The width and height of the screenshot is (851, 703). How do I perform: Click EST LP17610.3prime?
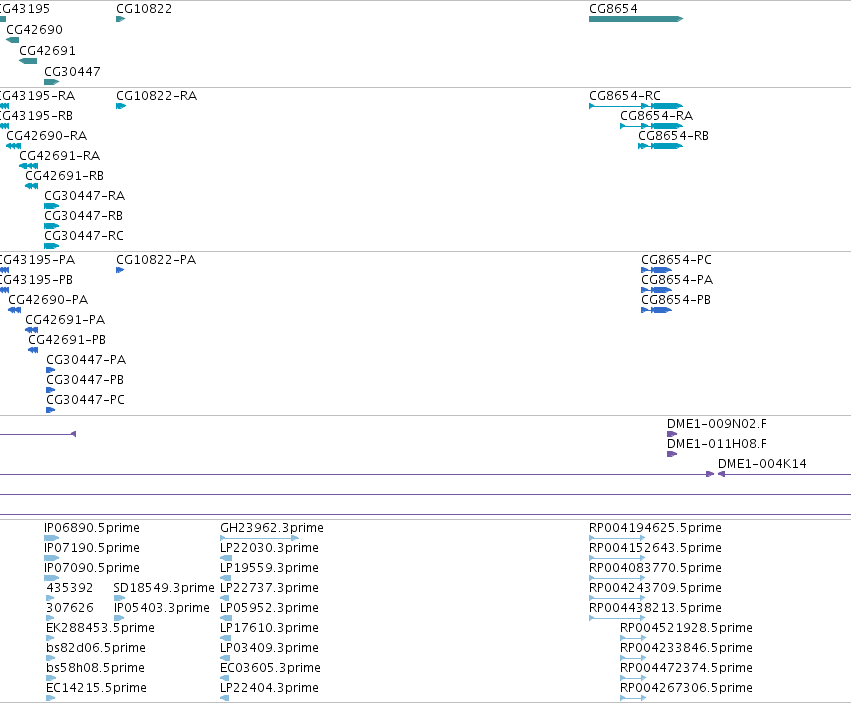pyautogui.click(x=225, y=638)
